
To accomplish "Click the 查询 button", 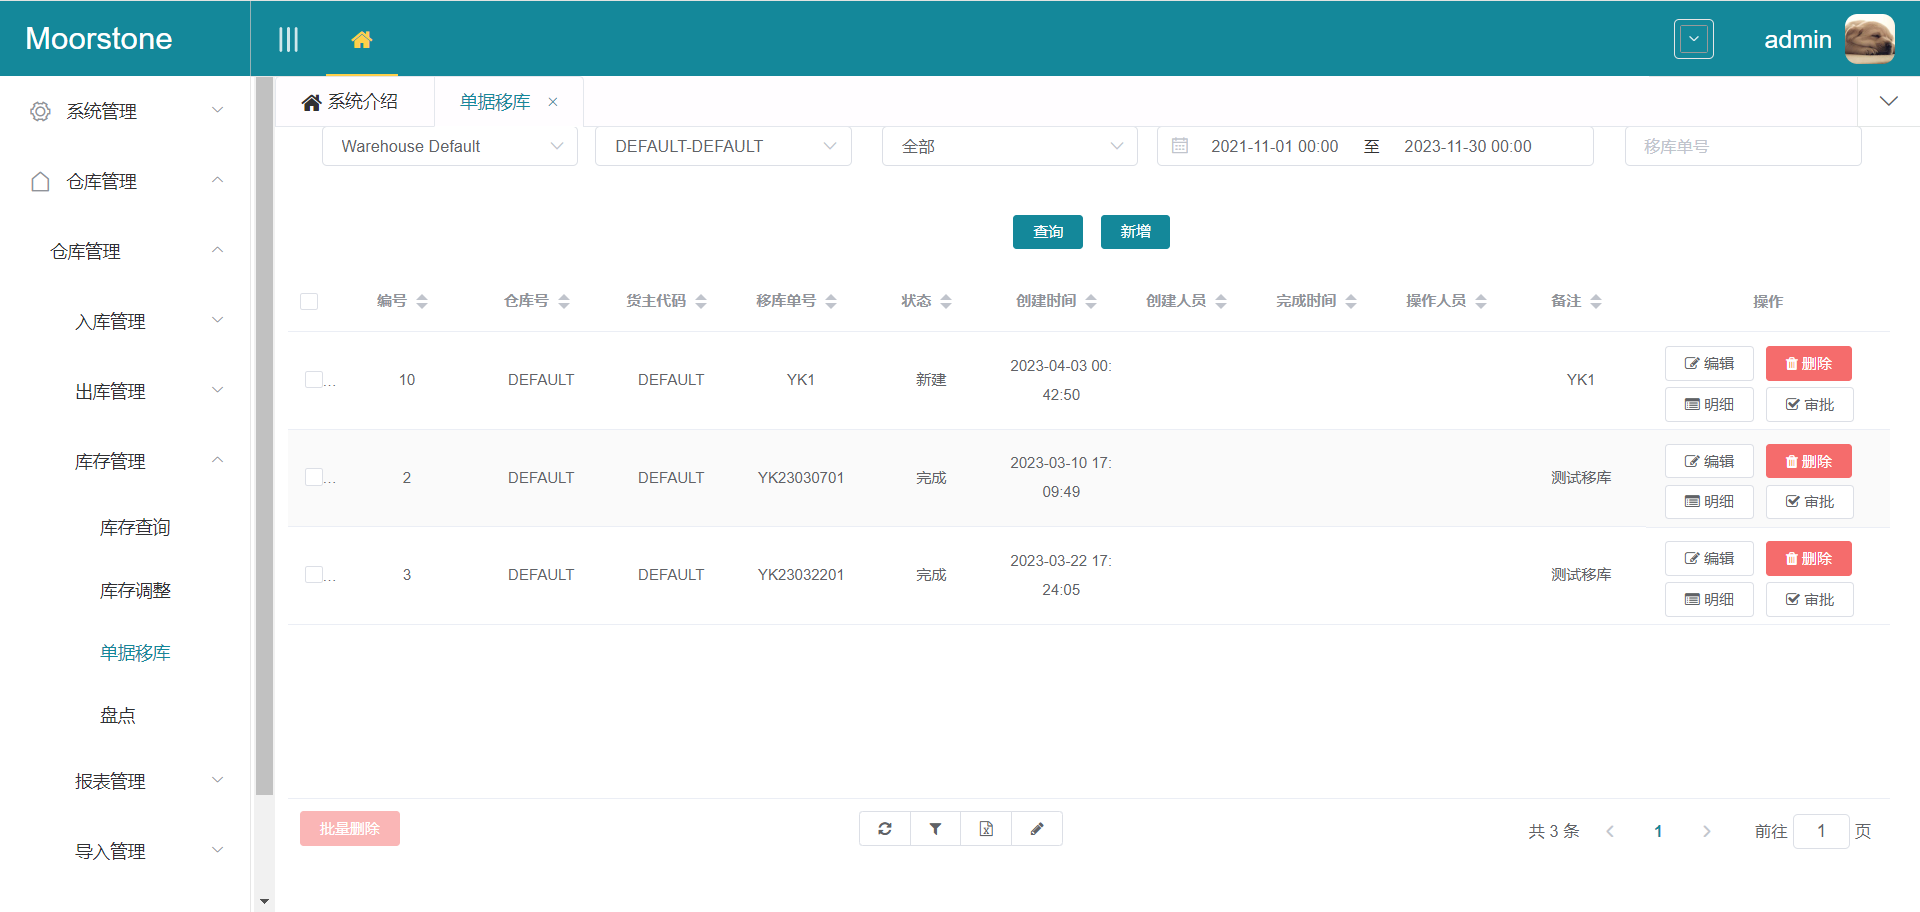I will (x=1047, y=232).
